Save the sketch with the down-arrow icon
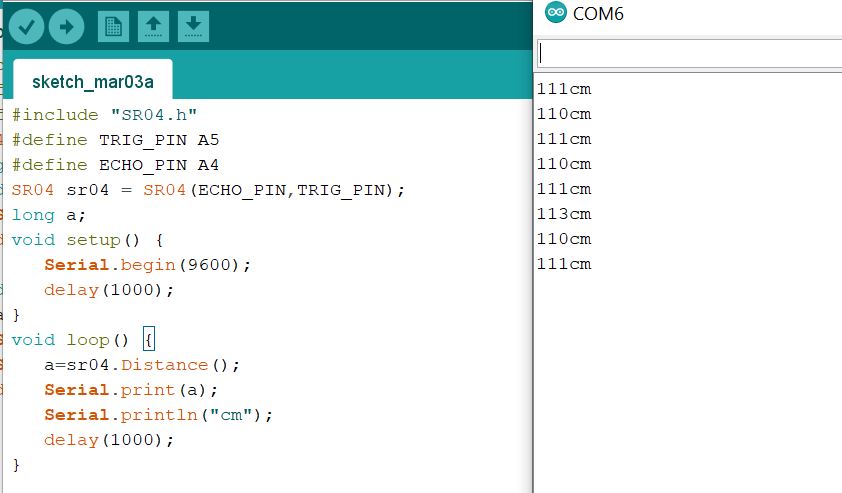 (193, 26)
